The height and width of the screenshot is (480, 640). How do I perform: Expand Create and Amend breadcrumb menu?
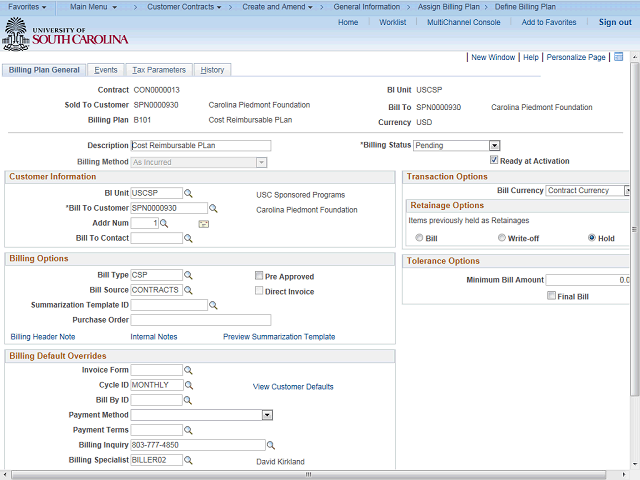(278, 7)
